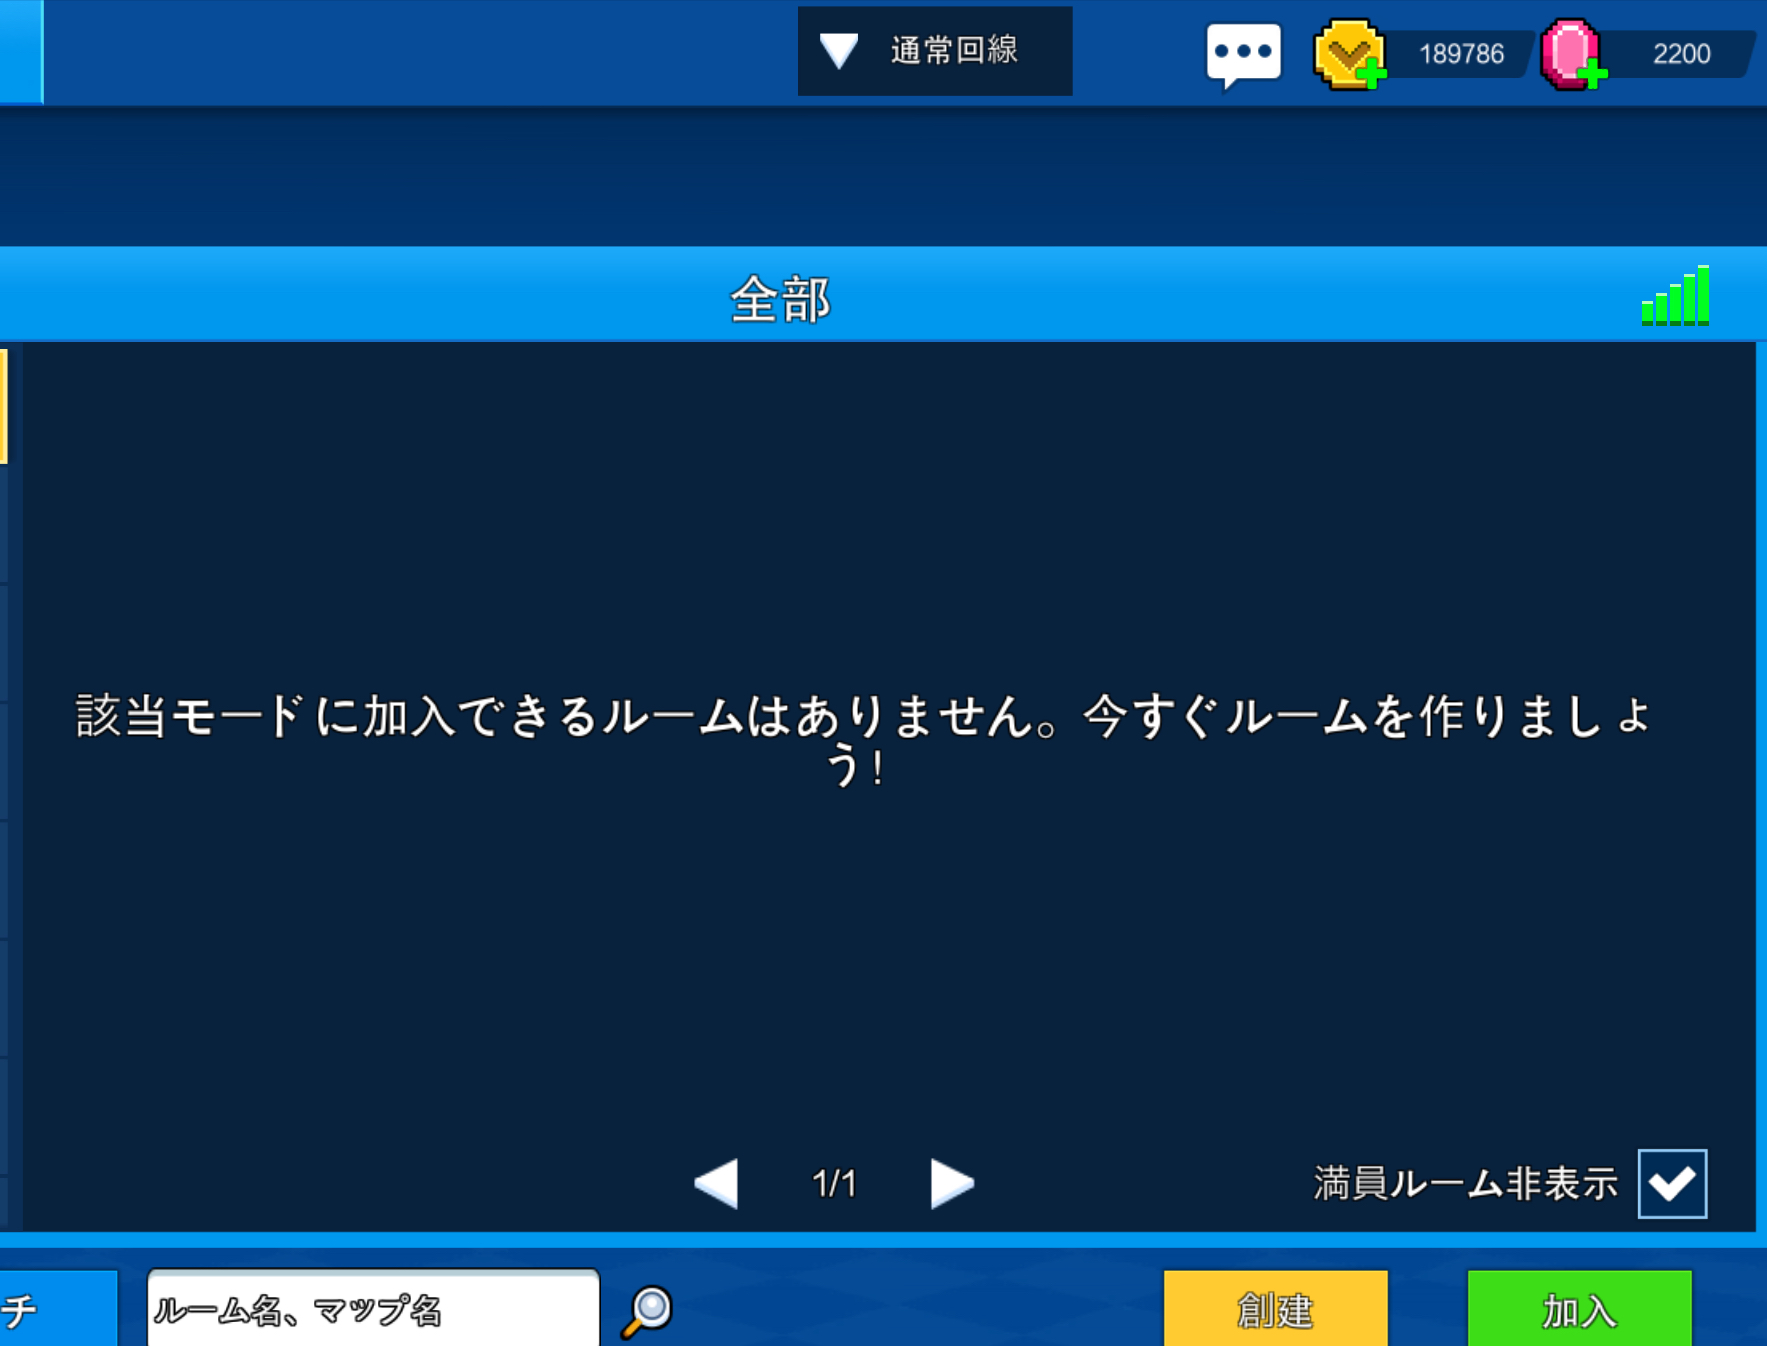Screen dimensions: 1767x1346
Task: Select the partially visible チ tab
Action: pyautogui.click(x=57, y=1309)
